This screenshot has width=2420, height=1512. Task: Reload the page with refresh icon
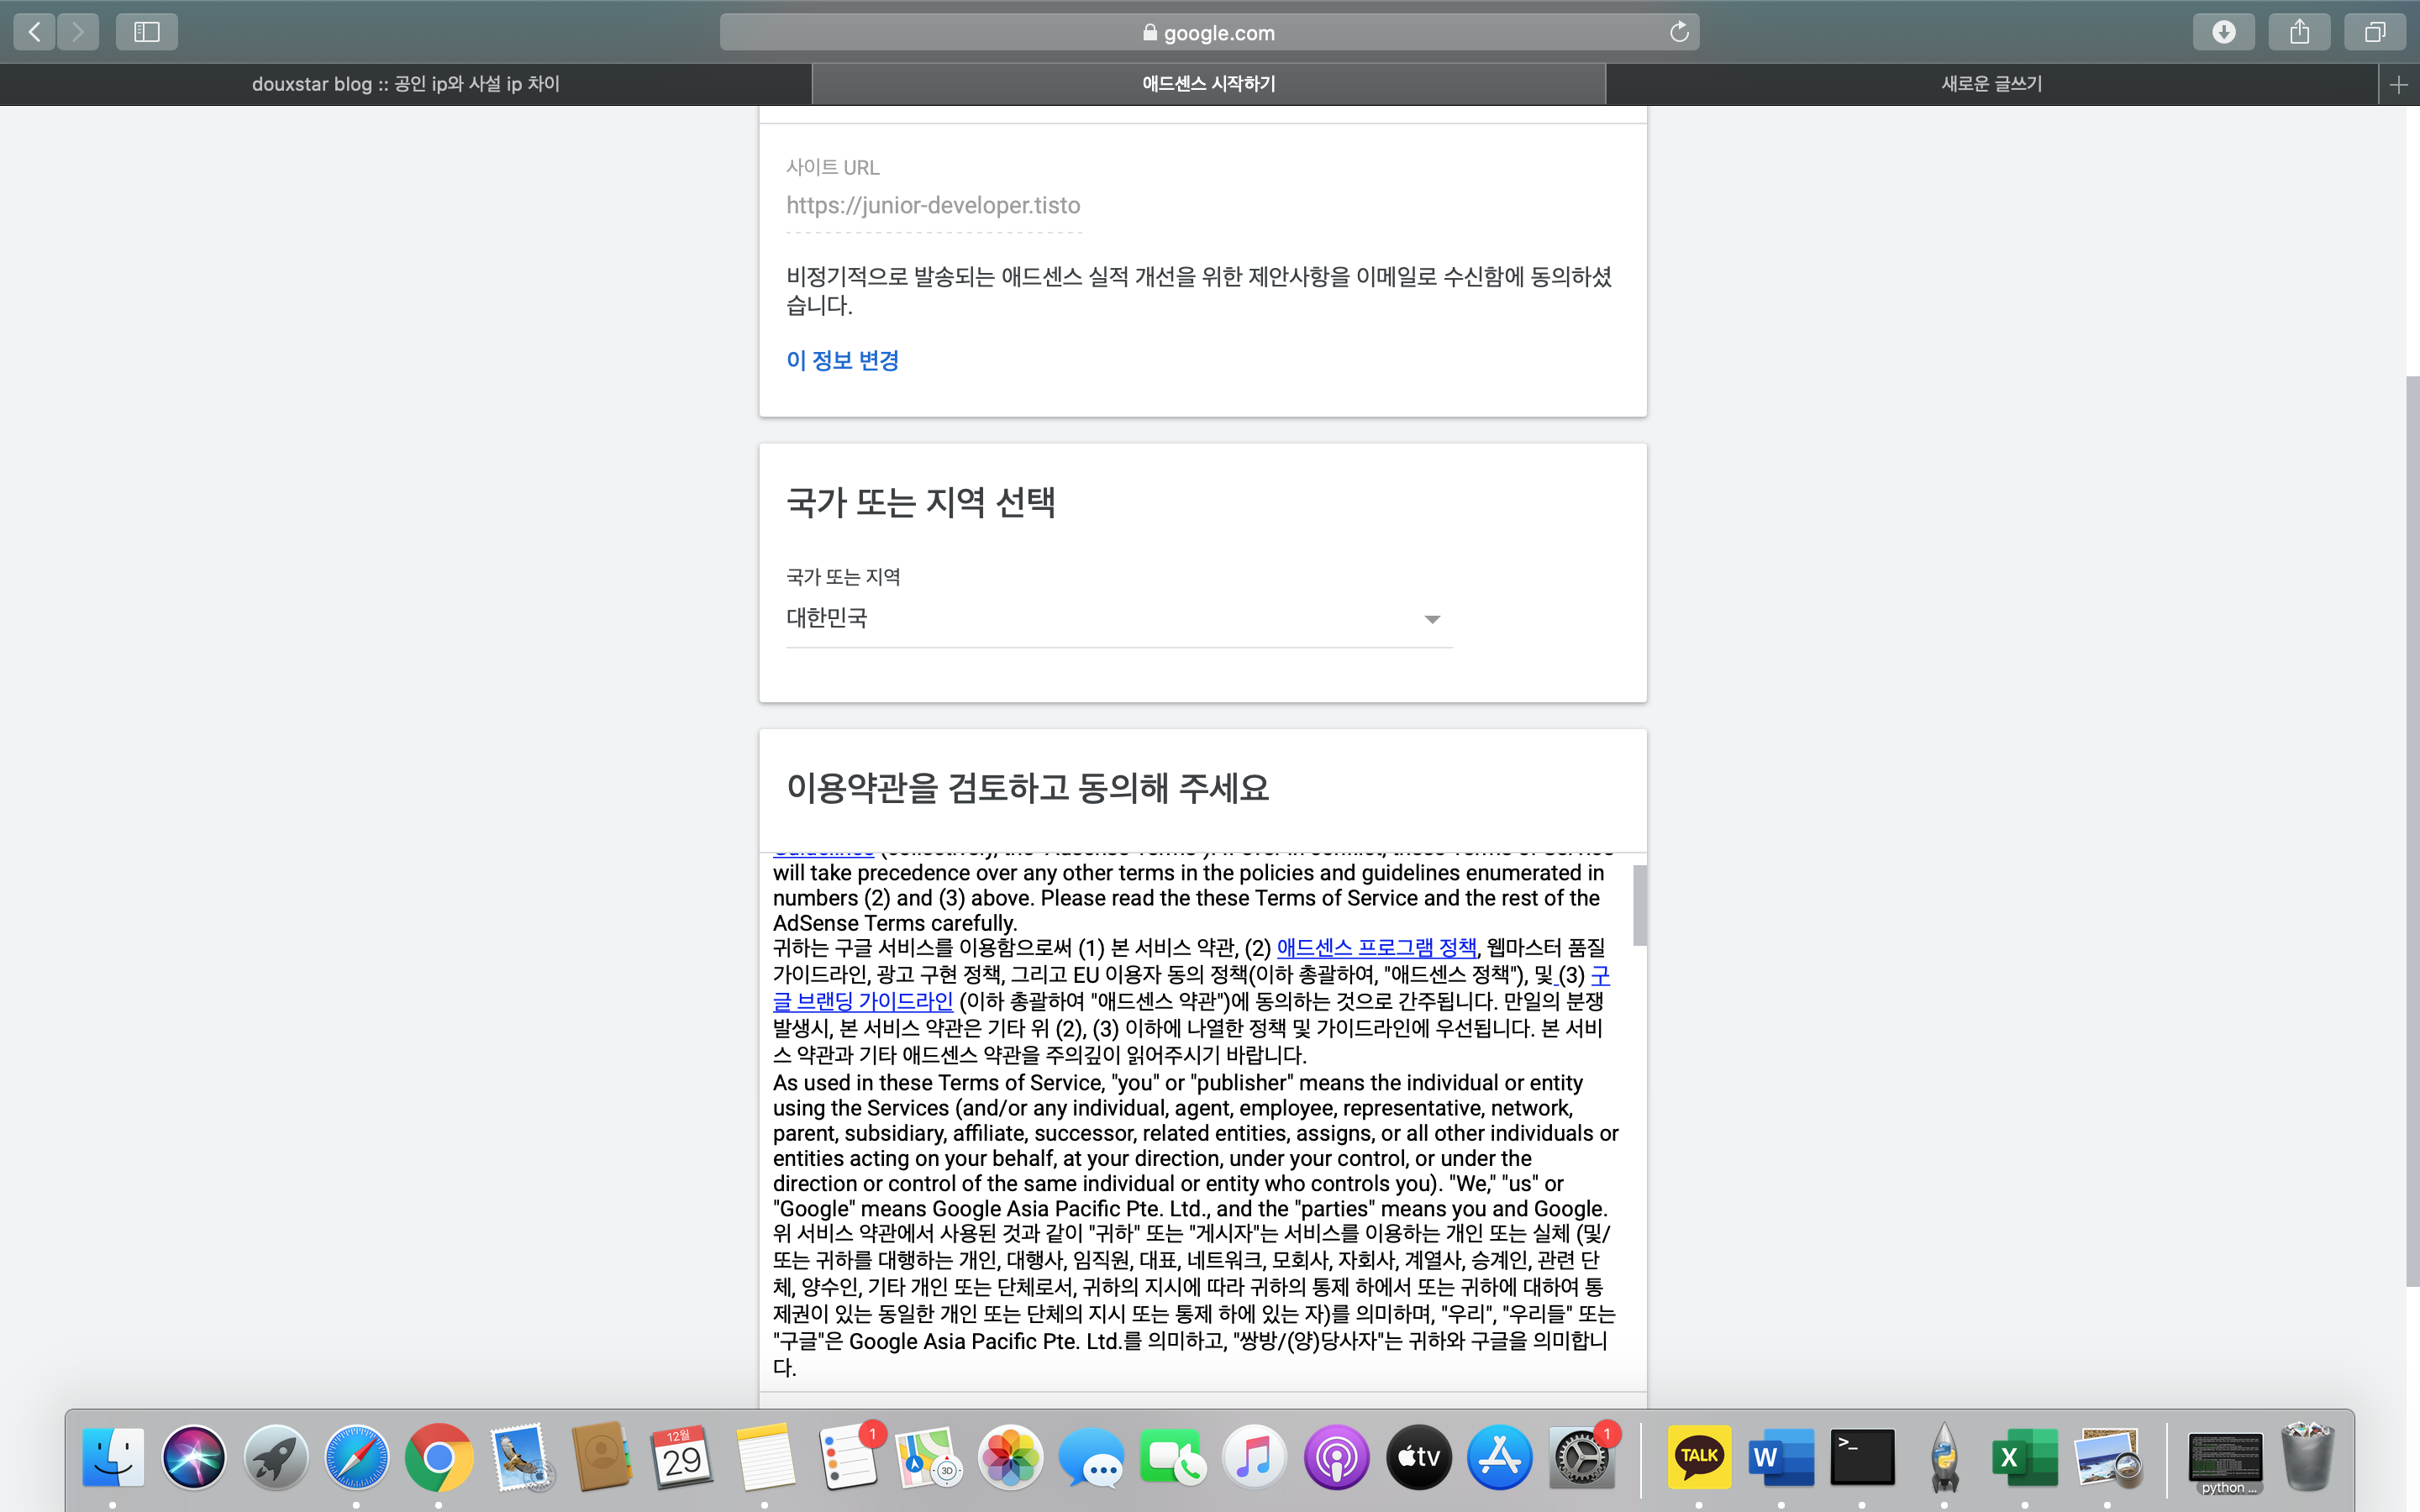click(1679, 32)
